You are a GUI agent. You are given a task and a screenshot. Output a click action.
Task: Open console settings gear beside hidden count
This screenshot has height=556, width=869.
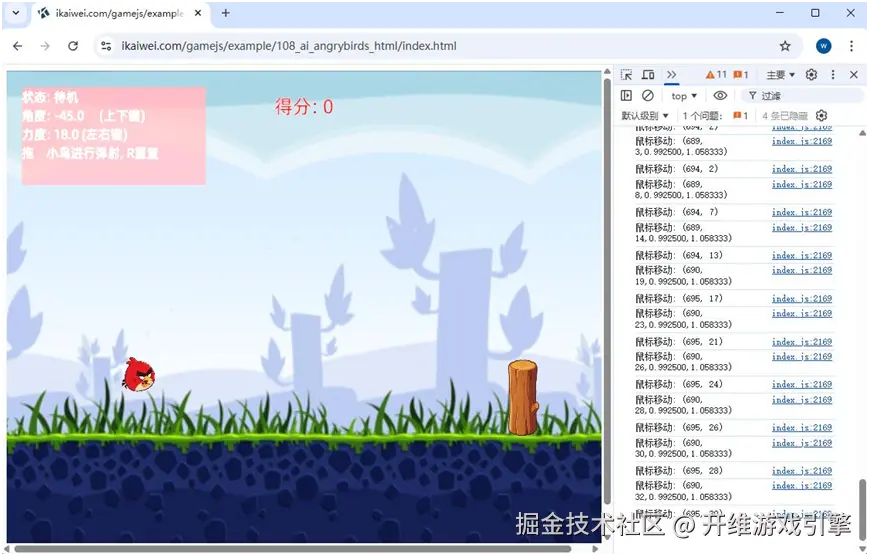[821, 115]
